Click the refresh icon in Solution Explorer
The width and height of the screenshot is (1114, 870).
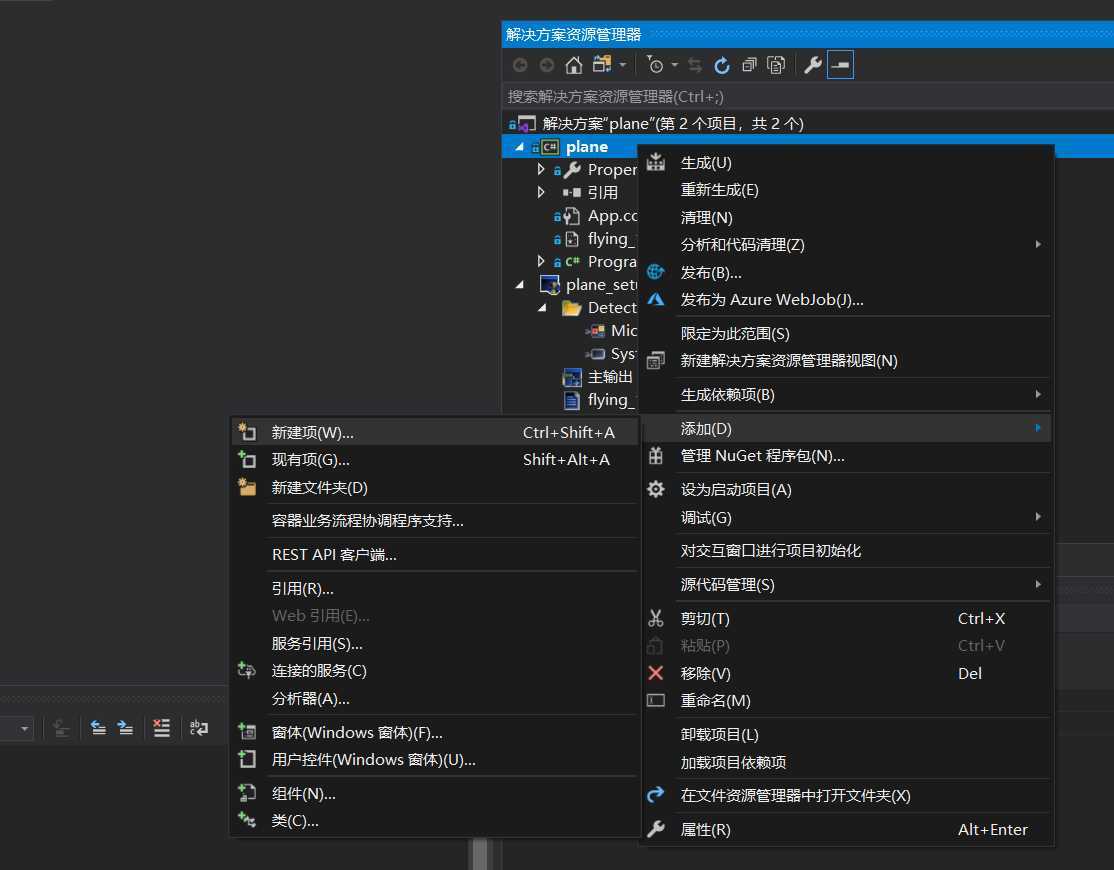[722, 65]
